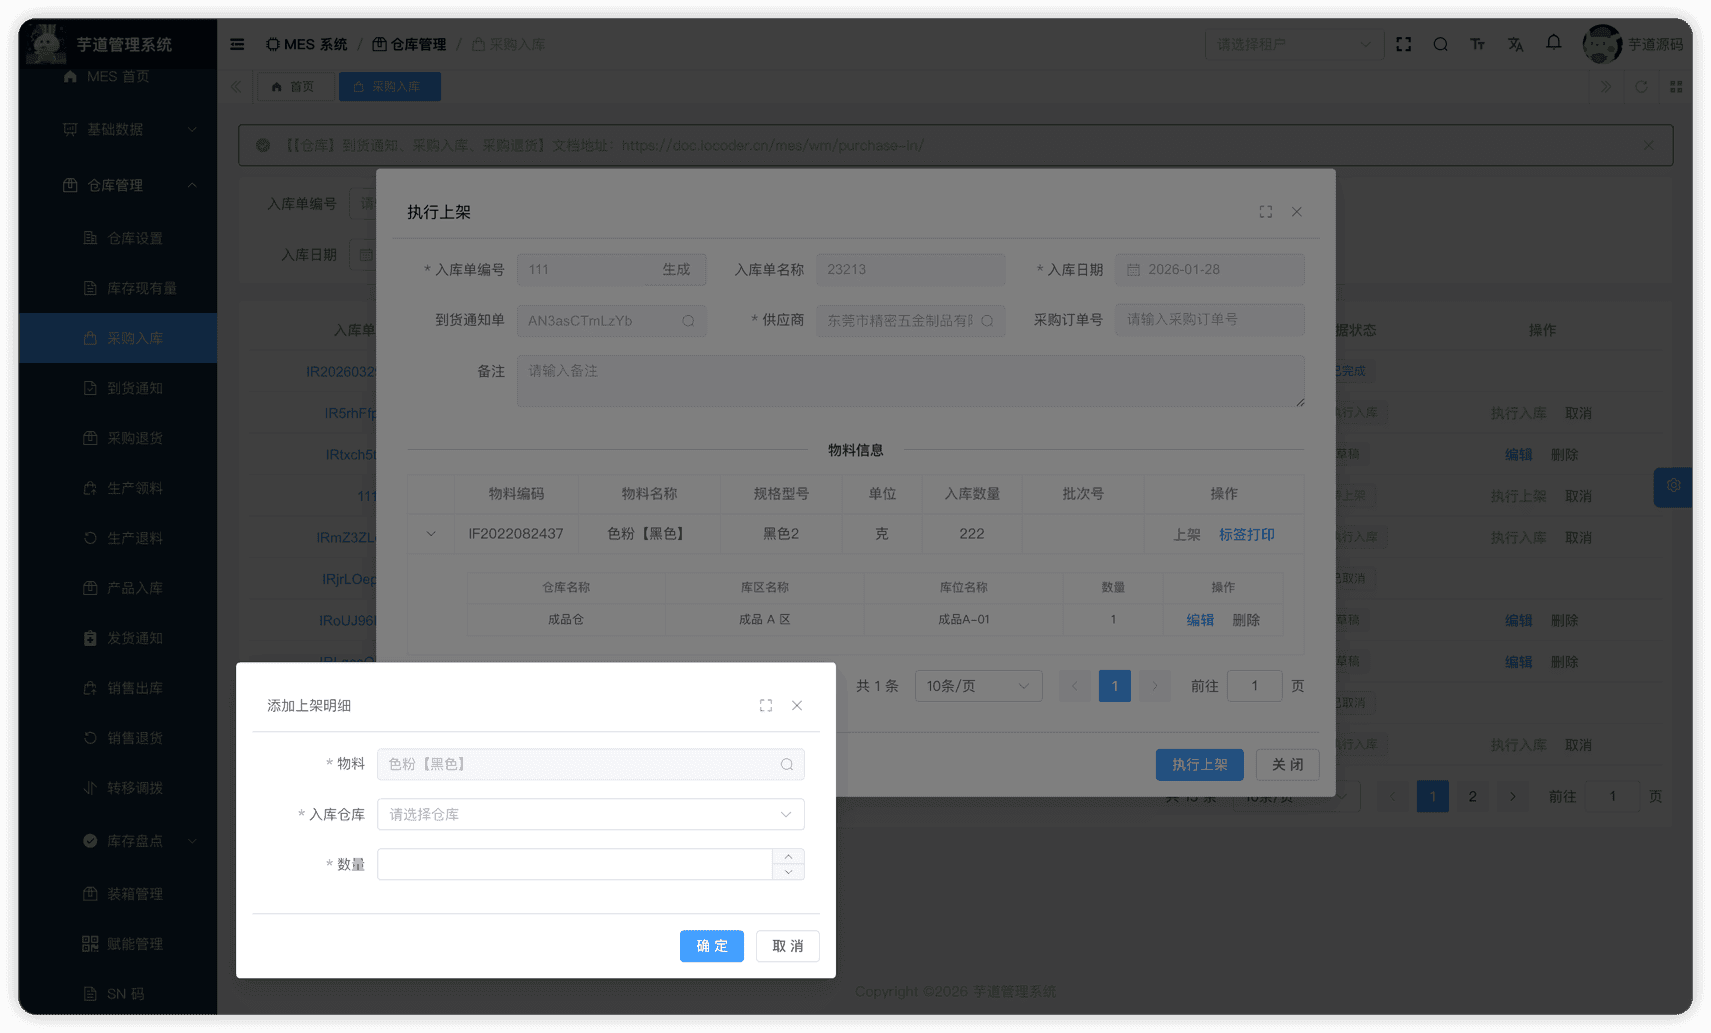Increase quantity with the up stepper arrow
The height and width of the screenshot is (1033, 1711).
(789, 857)
